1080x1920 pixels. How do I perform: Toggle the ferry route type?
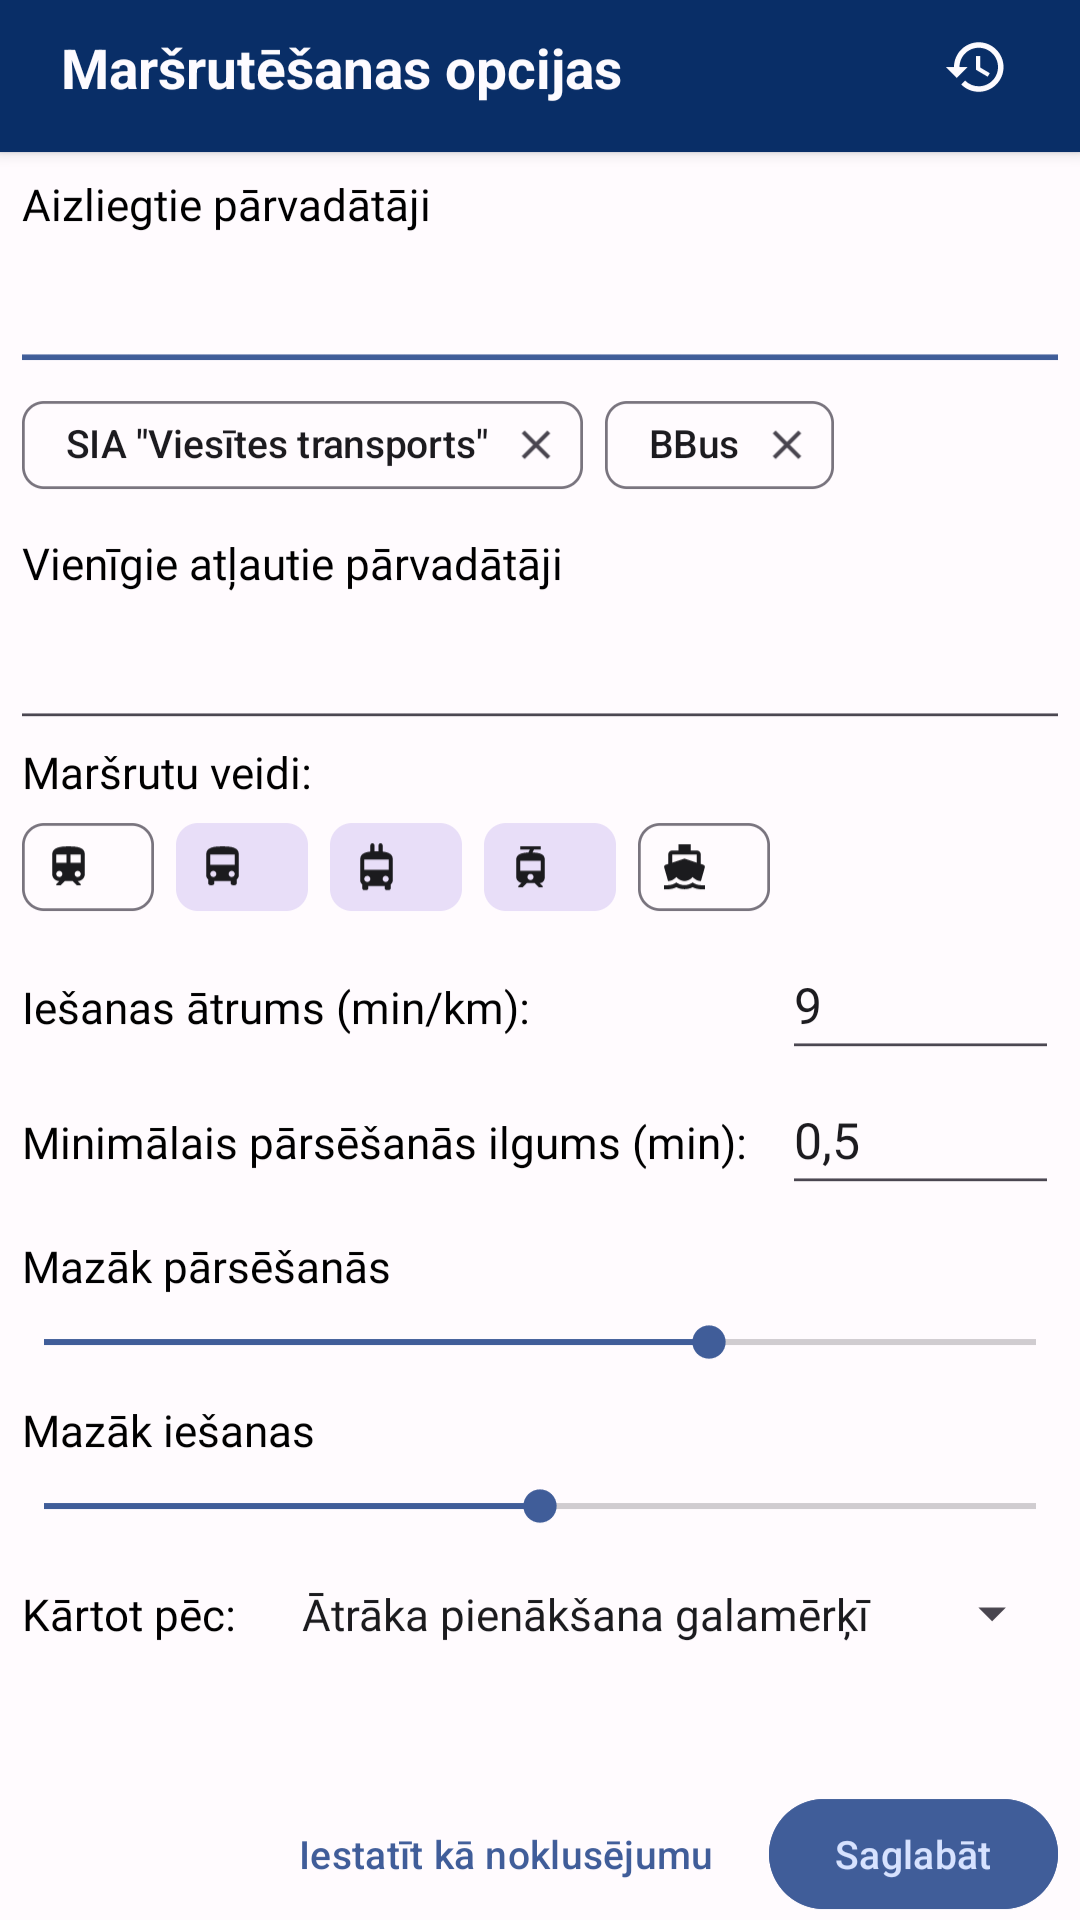(704, 867)
